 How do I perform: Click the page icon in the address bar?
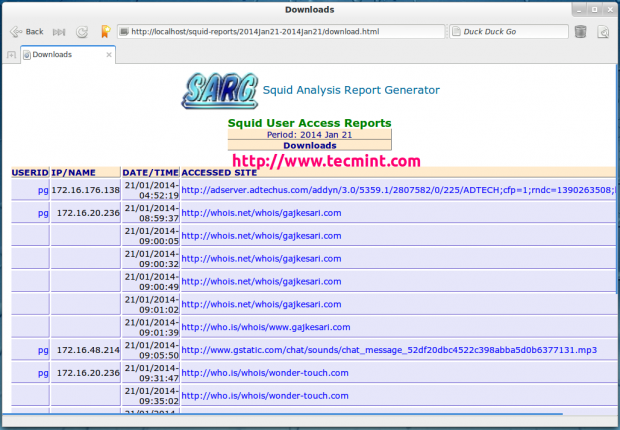coord(124,32)
